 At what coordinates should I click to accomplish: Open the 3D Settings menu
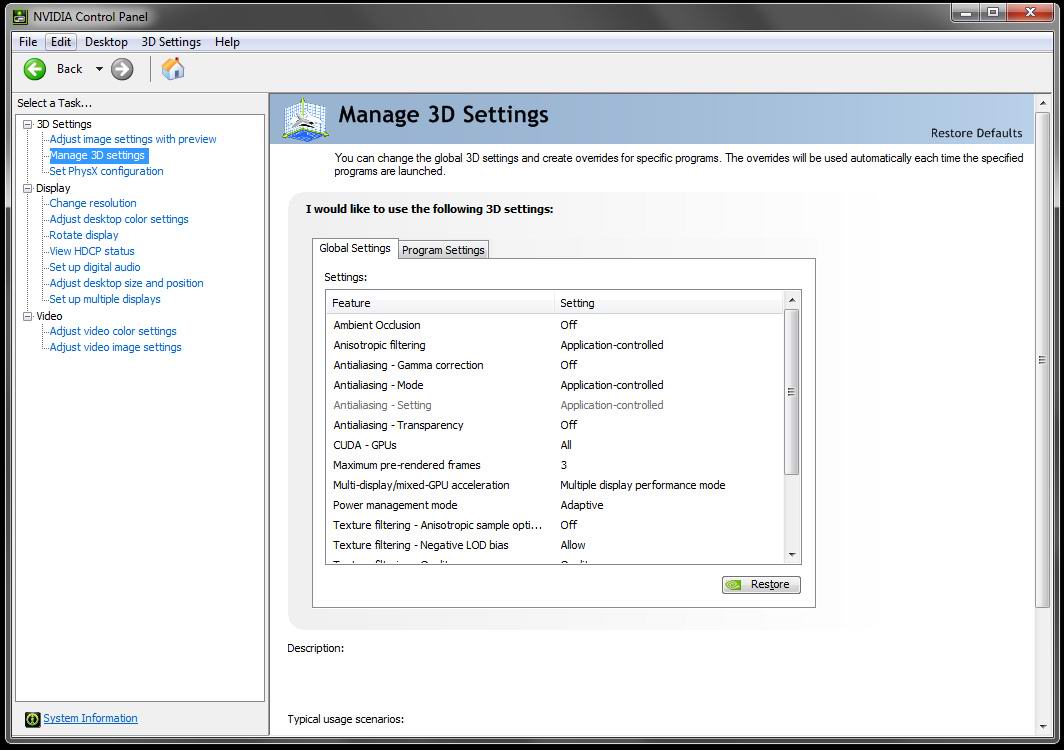click(171, 42)
